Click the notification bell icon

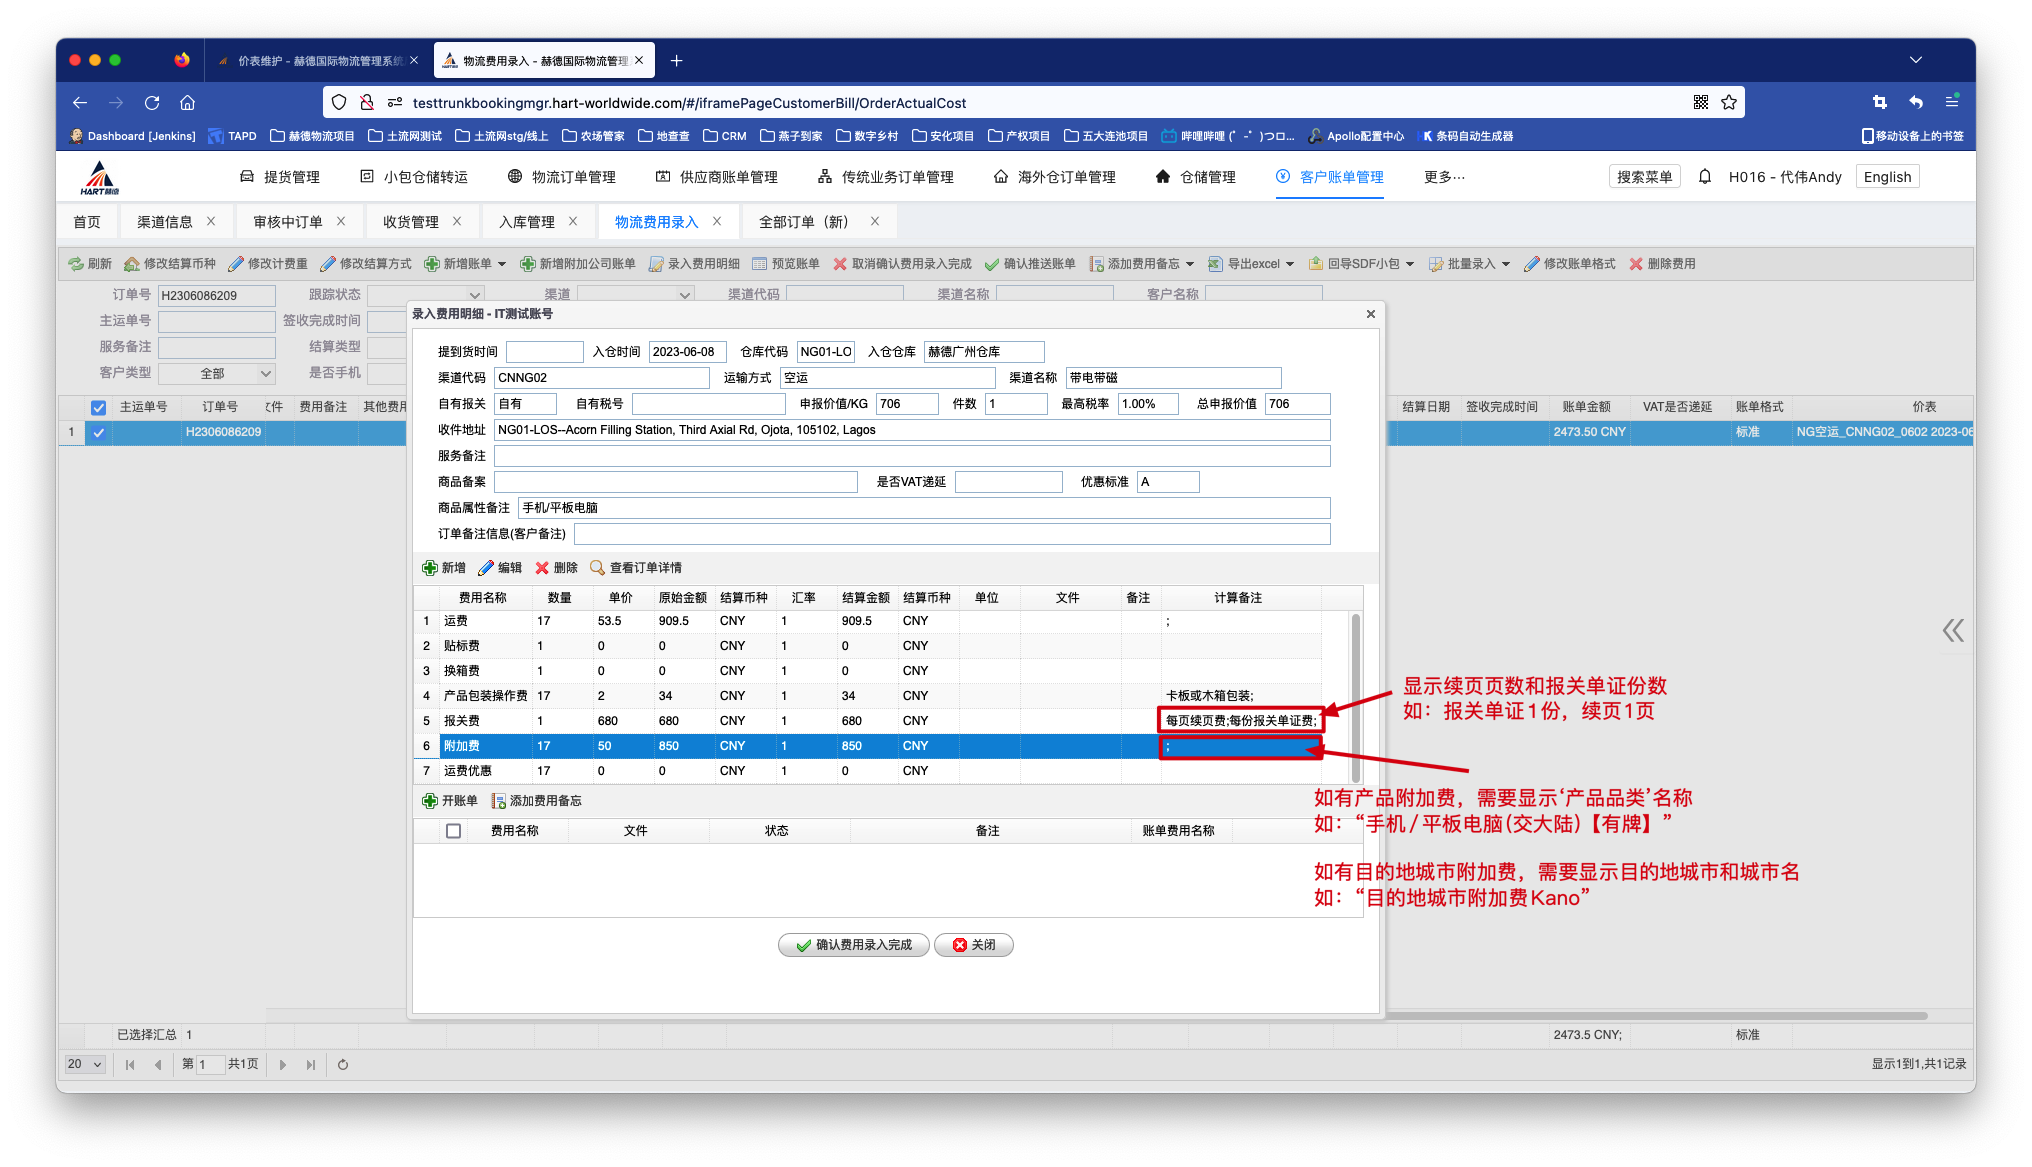[x=1705, y=177]
